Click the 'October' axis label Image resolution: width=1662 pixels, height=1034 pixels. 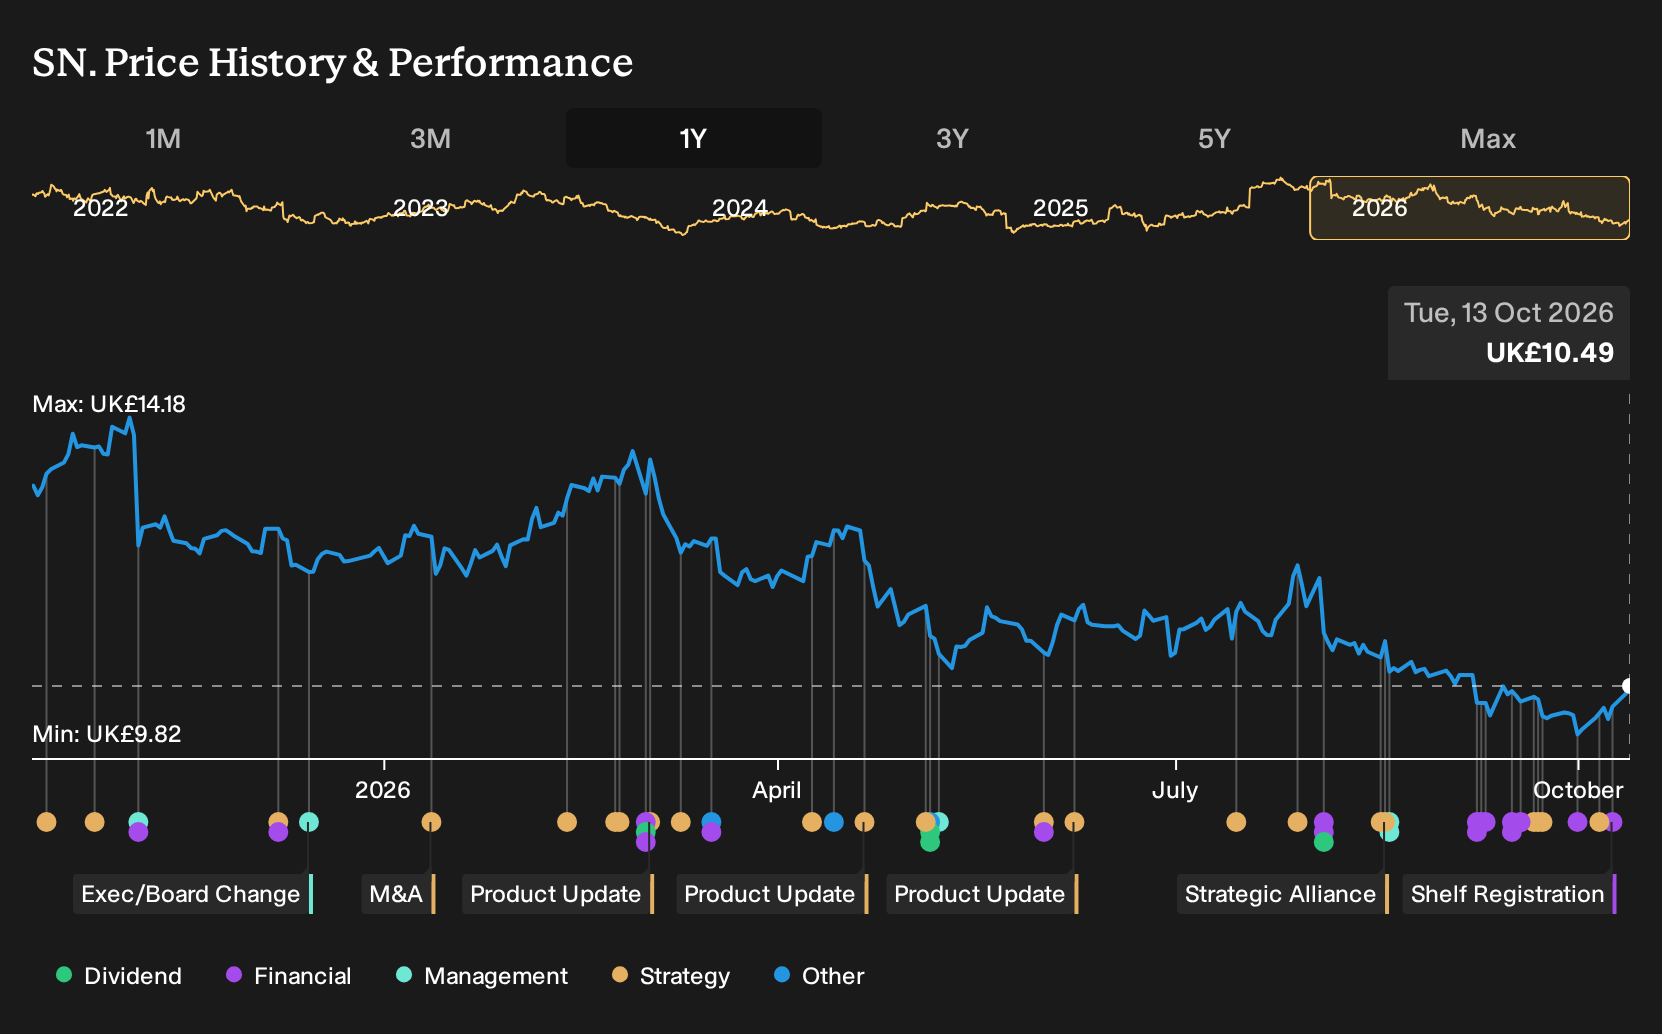(x=1578, y=790)
